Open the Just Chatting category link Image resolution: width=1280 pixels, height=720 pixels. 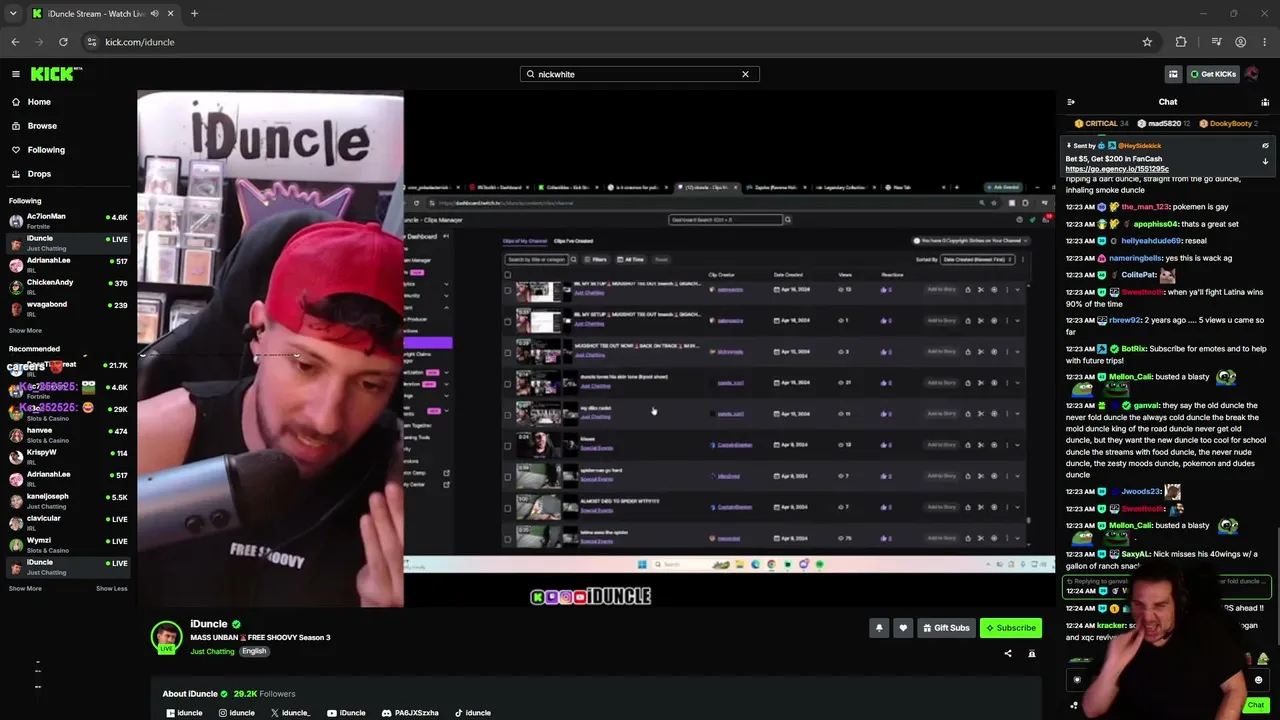212,652
